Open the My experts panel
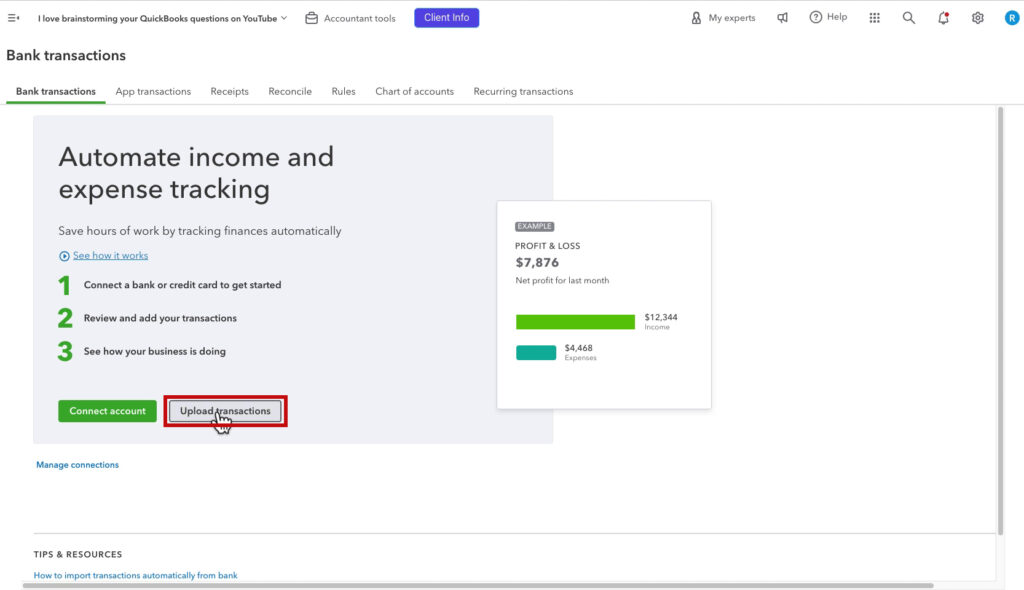 coord(722,17)
